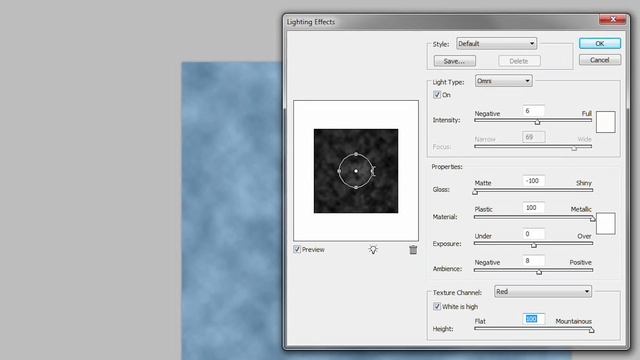
Task: Toggle the Preview checkbox
Action: (297, 249)
